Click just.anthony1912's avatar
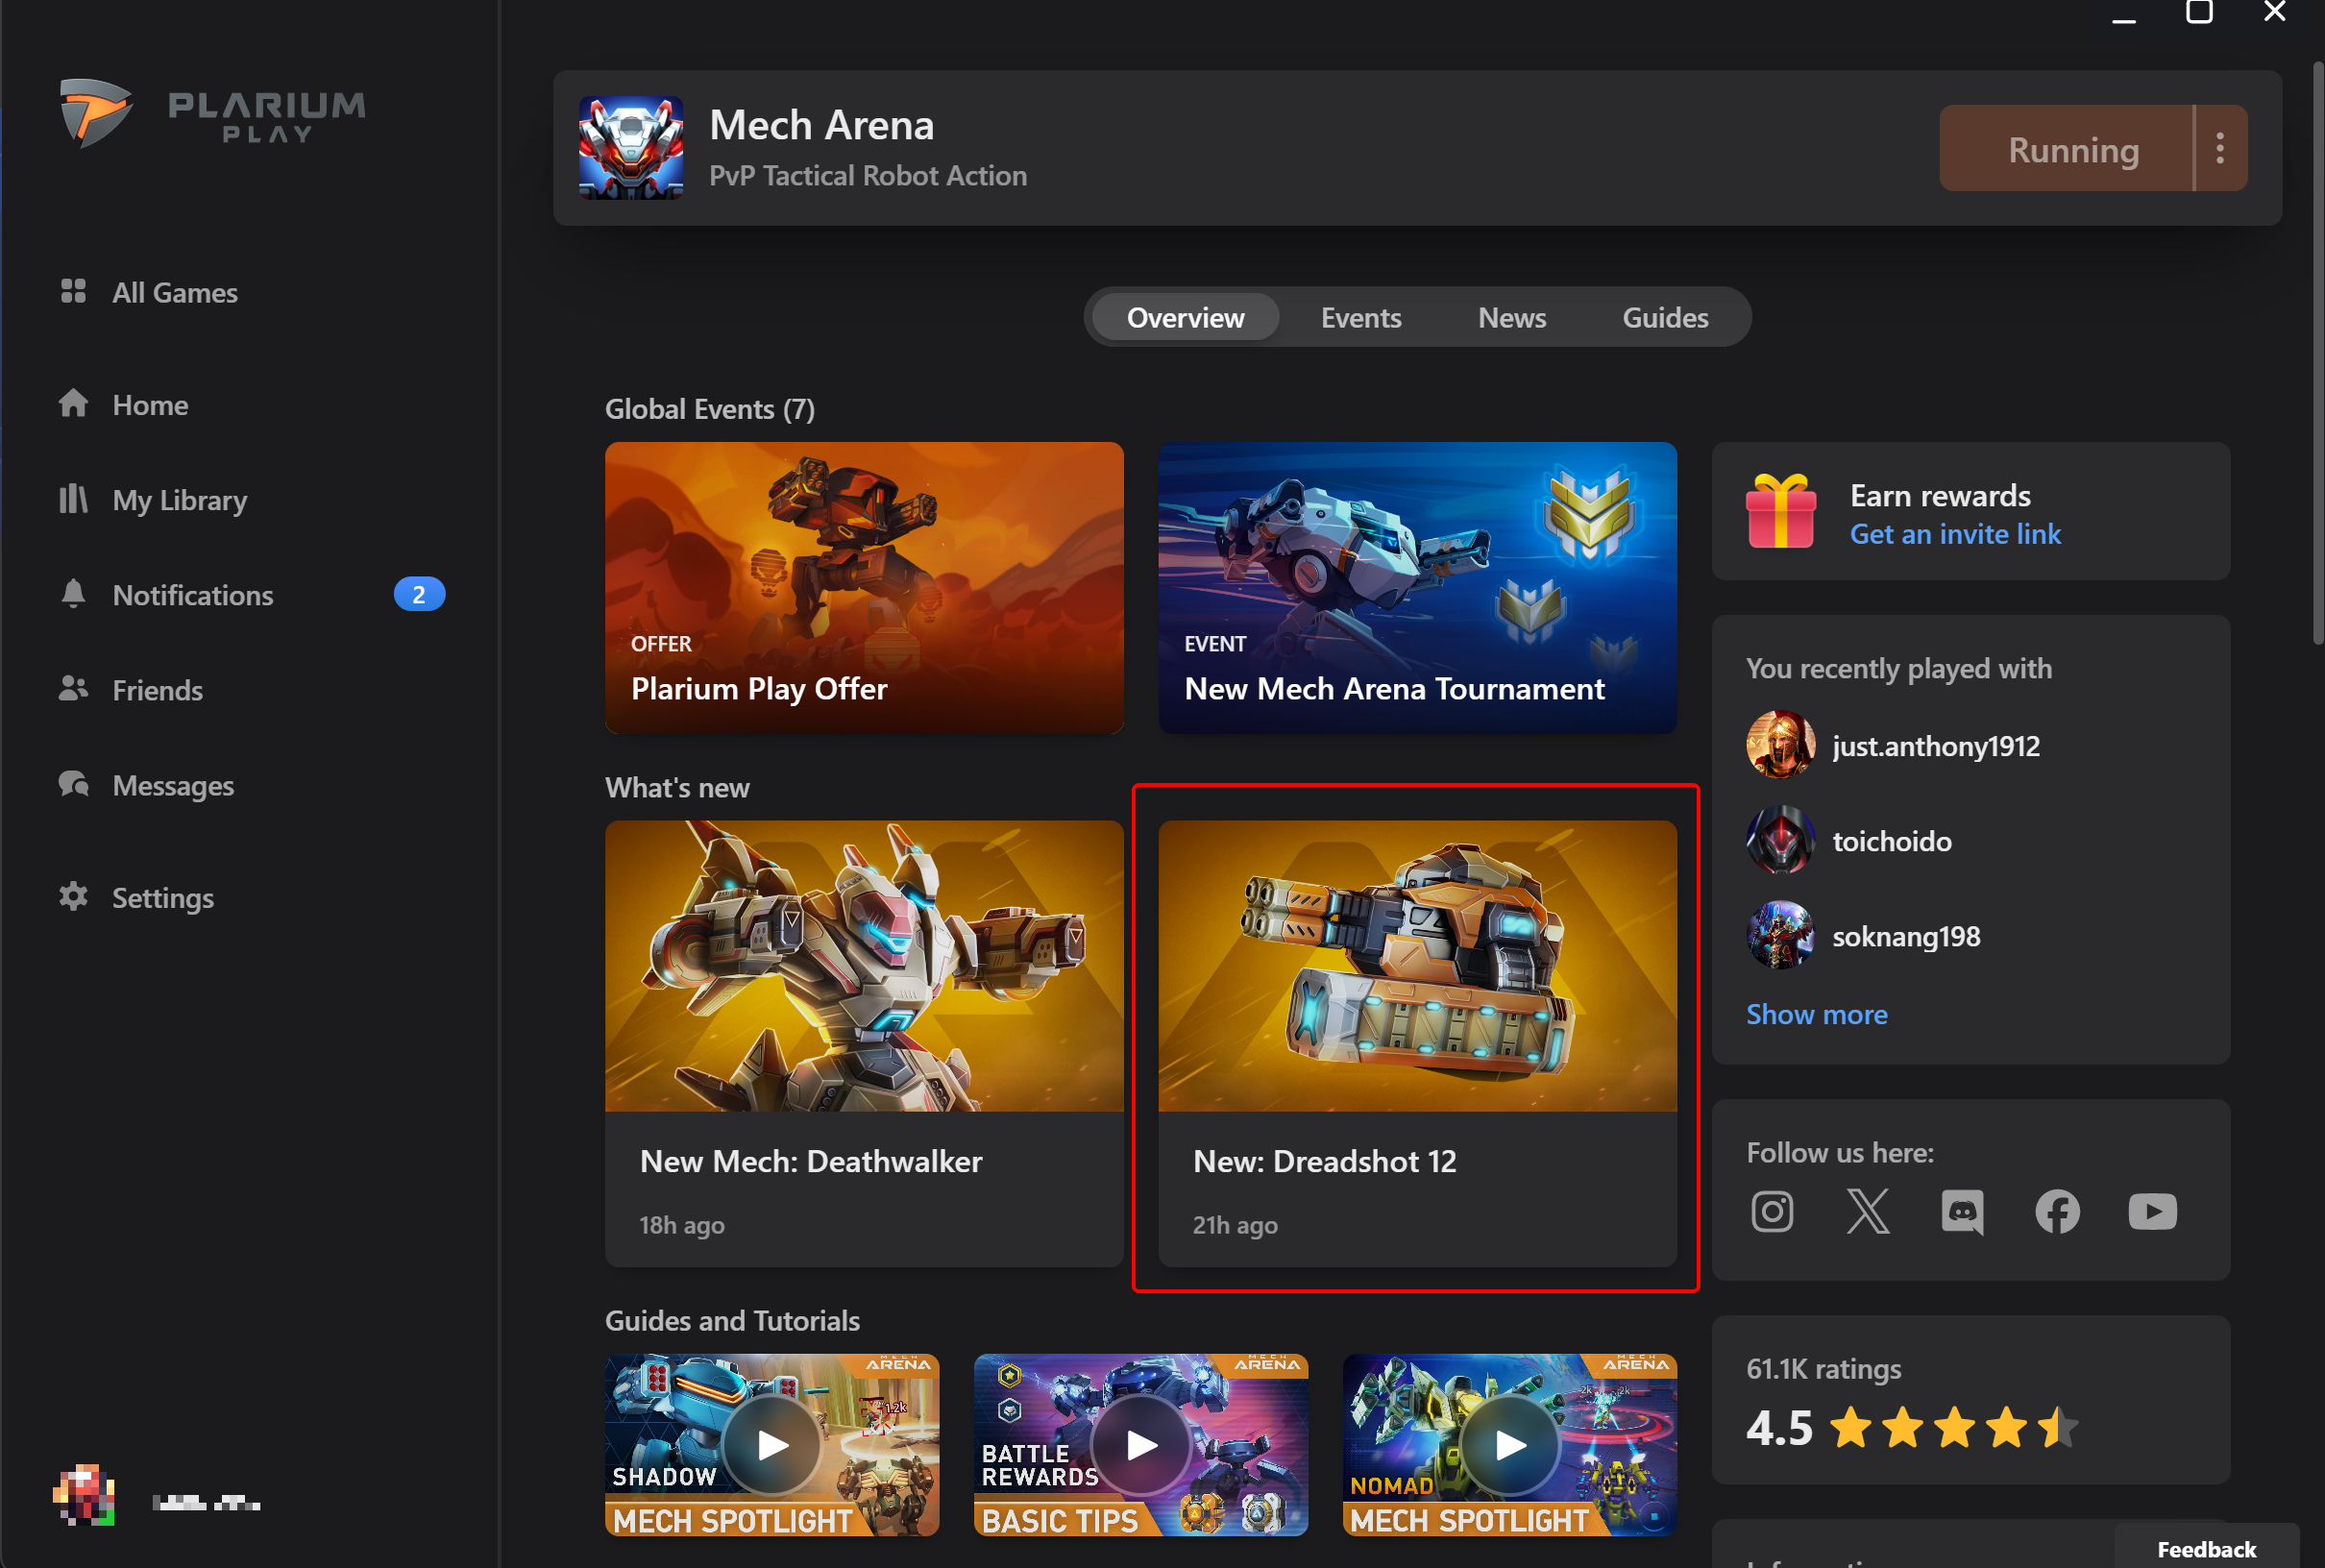 click(1780, 745)
